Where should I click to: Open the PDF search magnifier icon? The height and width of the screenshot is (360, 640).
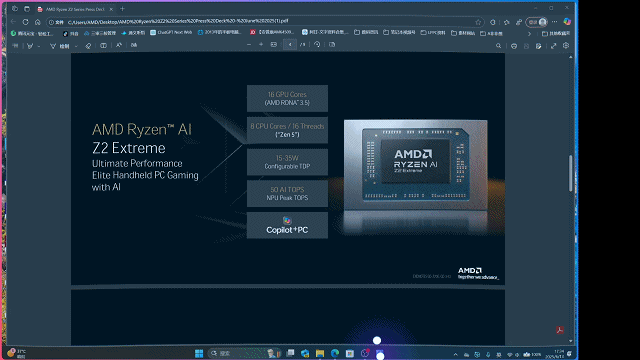[498, 46]
